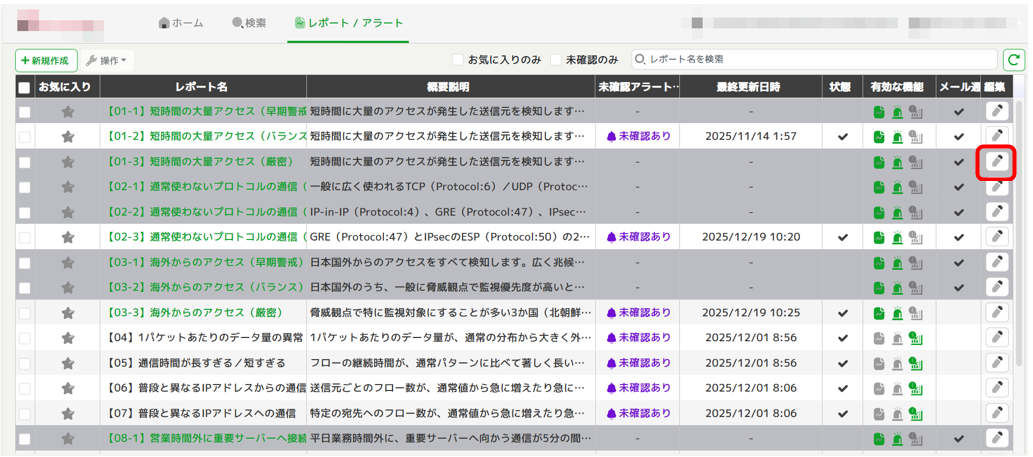Click the date 2025/12/19 10:25
The height and width of the screenshot is (457, 1033).
pyautogui.click(x=751, y=313)
